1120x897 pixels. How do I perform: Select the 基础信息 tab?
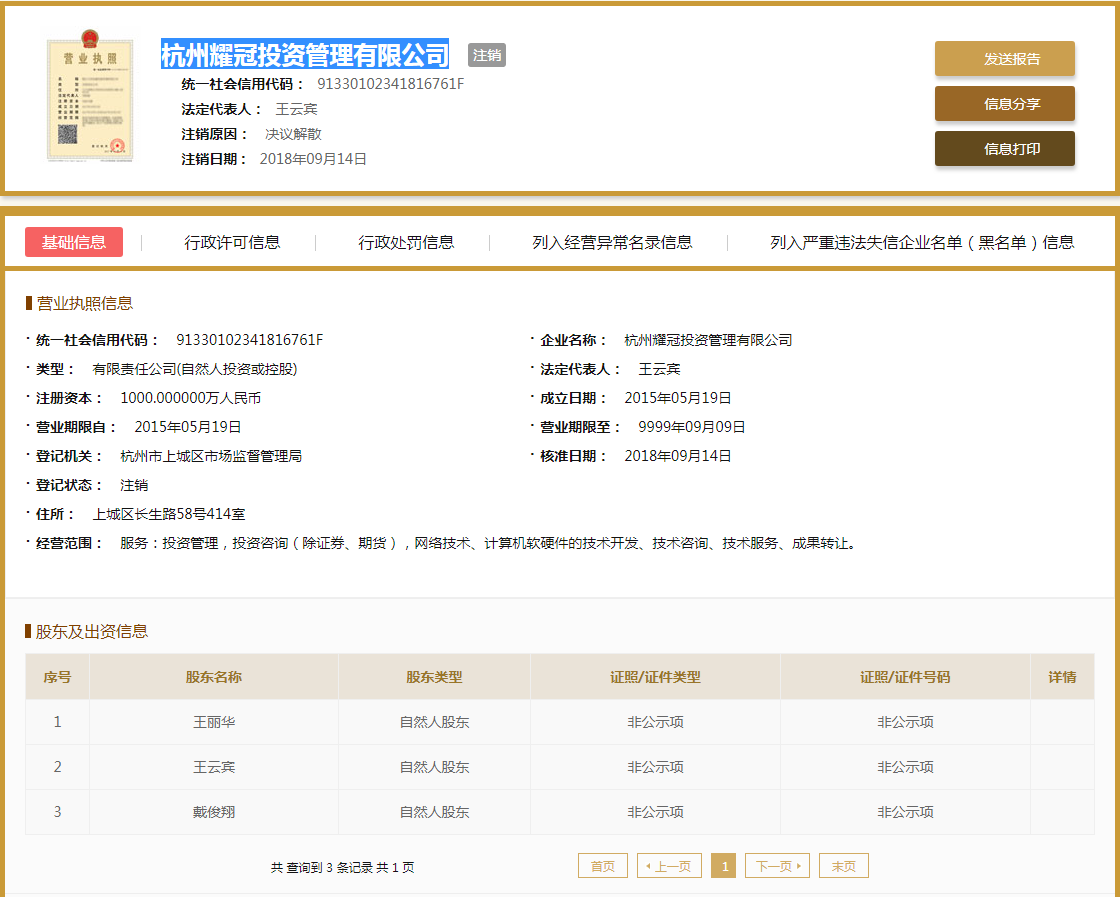click(74, 242)
